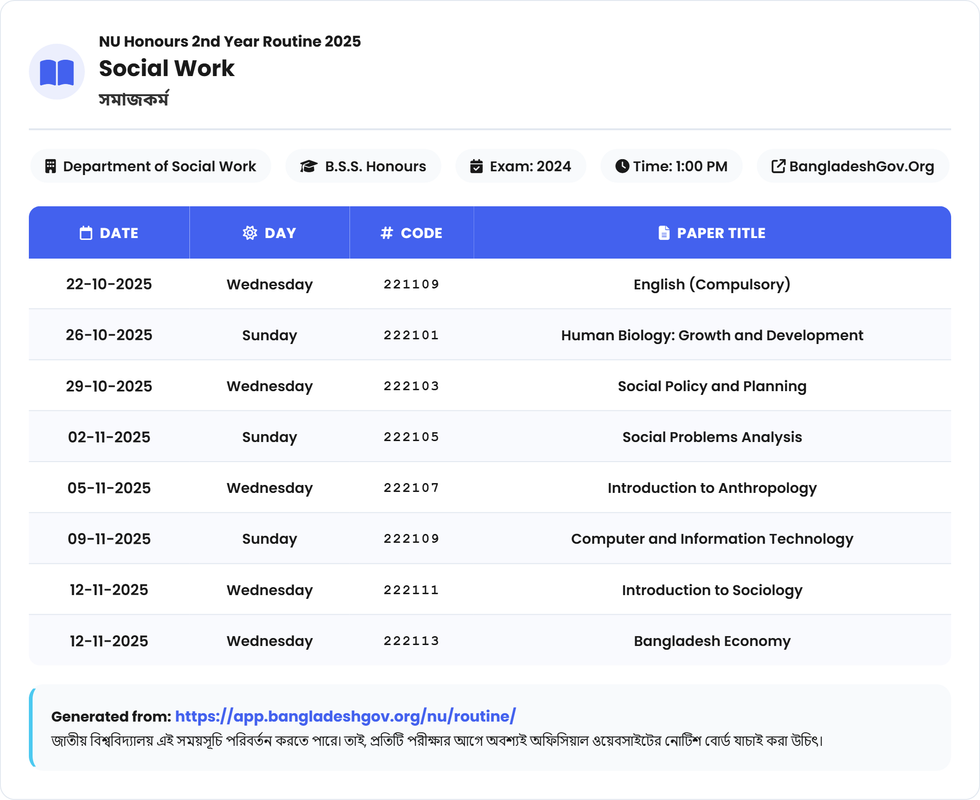
Task: Click the 09-11-2025 date cell
Action: [x=109, y=539]
